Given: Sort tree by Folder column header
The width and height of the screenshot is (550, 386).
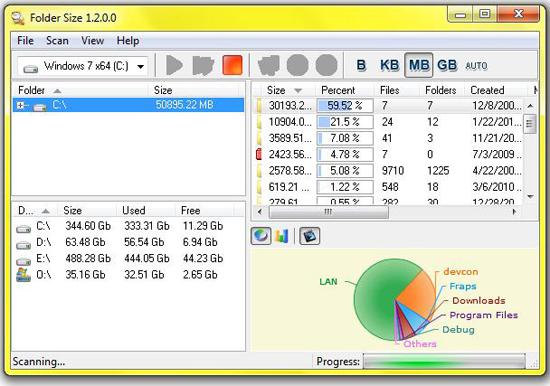Looking at the screenshot, I should (81, 91).
